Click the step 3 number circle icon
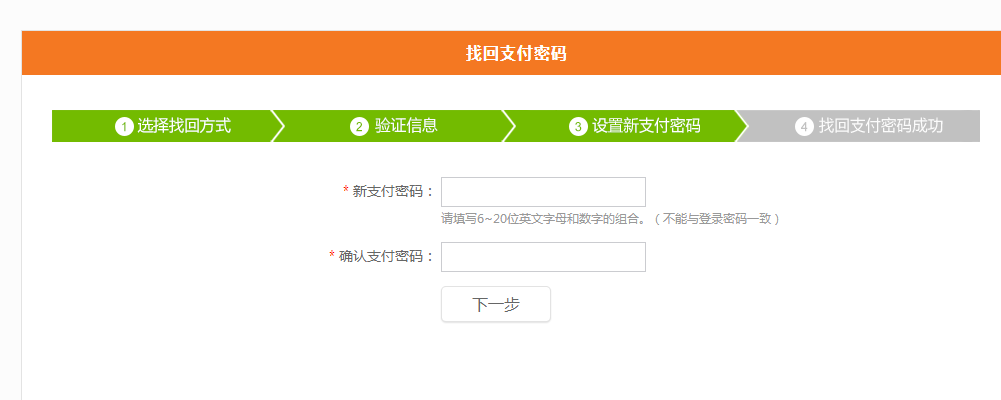Image resolution: width=1001 pixels, height=400 pixels. tap(578, 126)
